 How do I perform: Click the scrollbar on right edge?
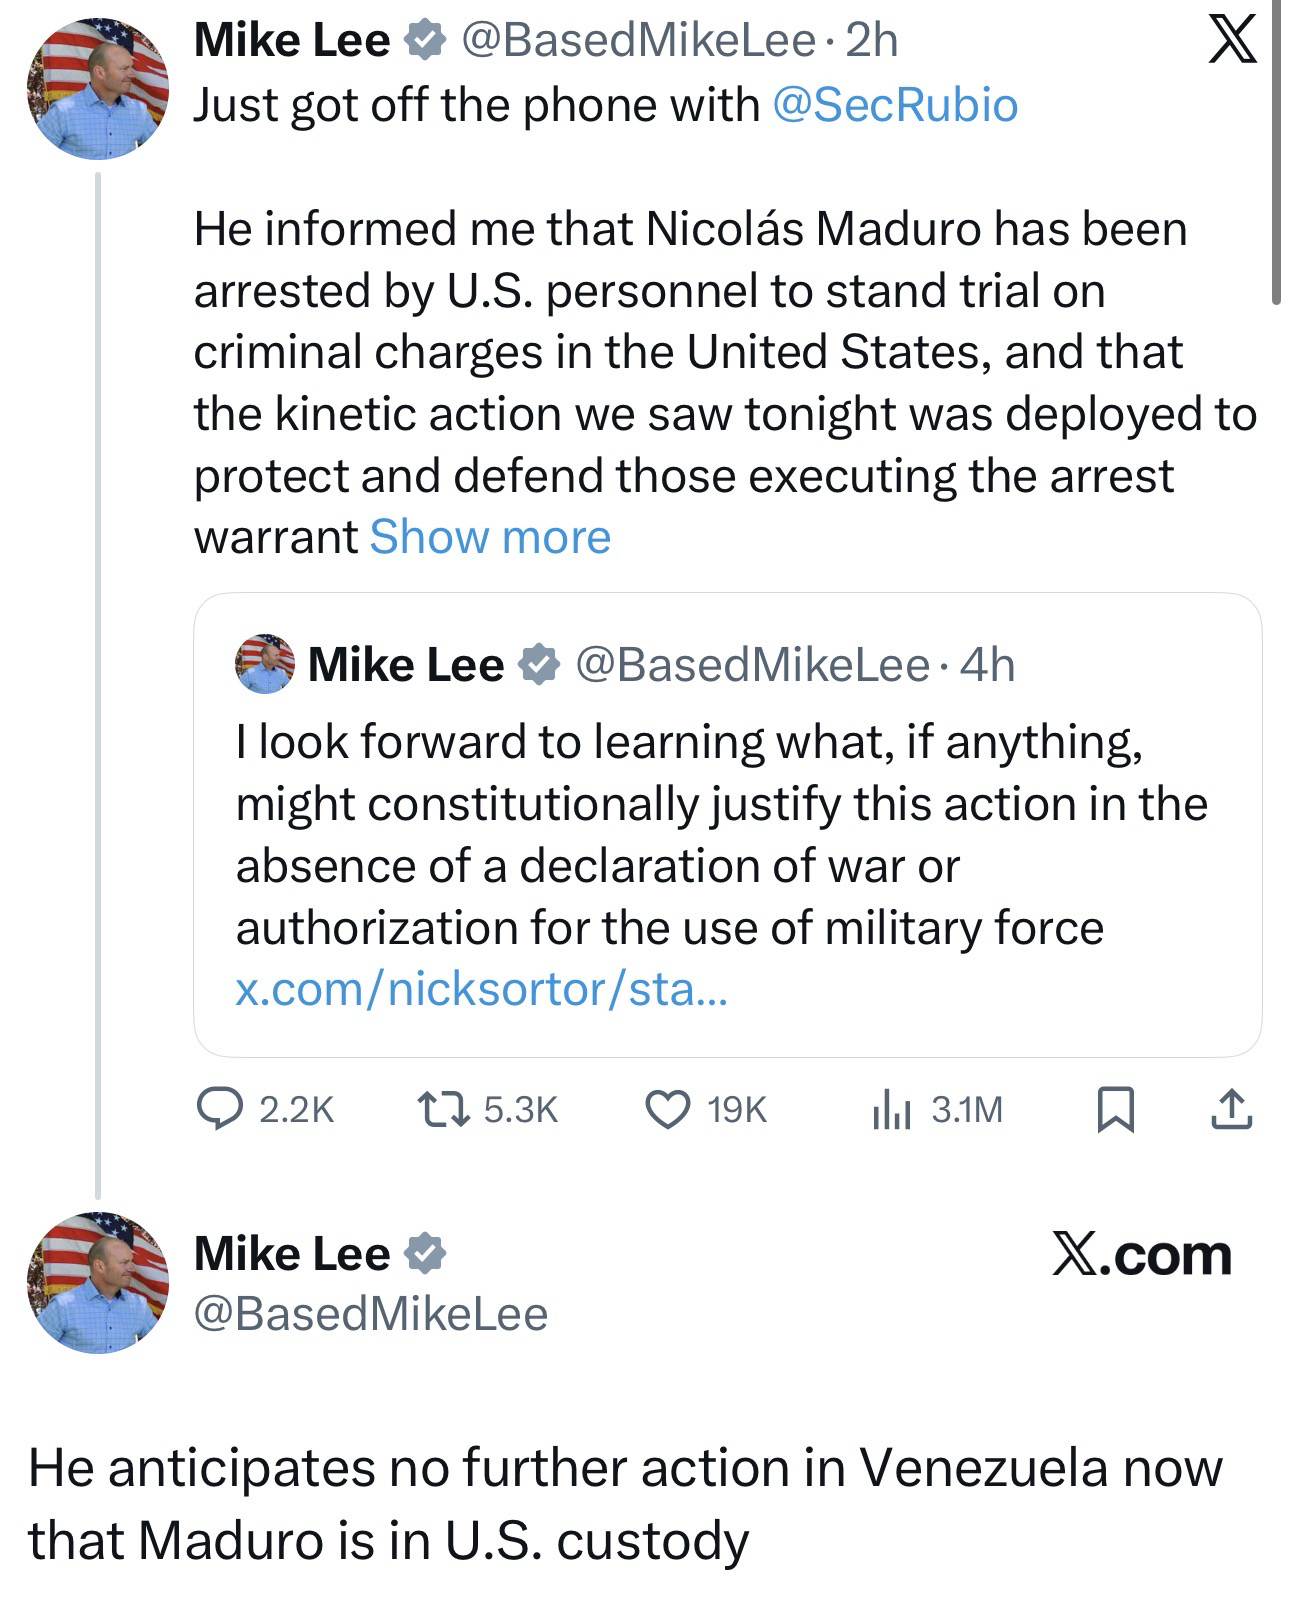[1276, 150]
